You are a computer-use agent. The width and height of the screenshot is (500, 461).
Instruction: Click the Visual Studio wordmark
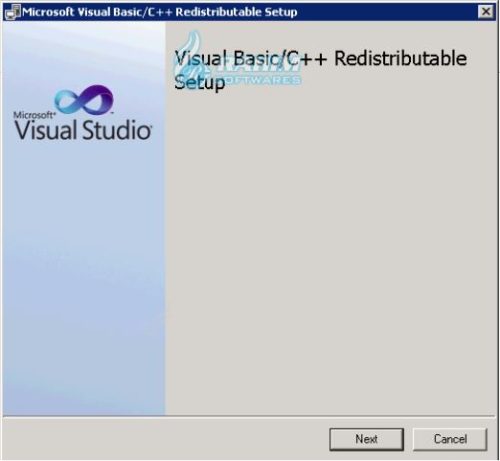pos(83,130)
